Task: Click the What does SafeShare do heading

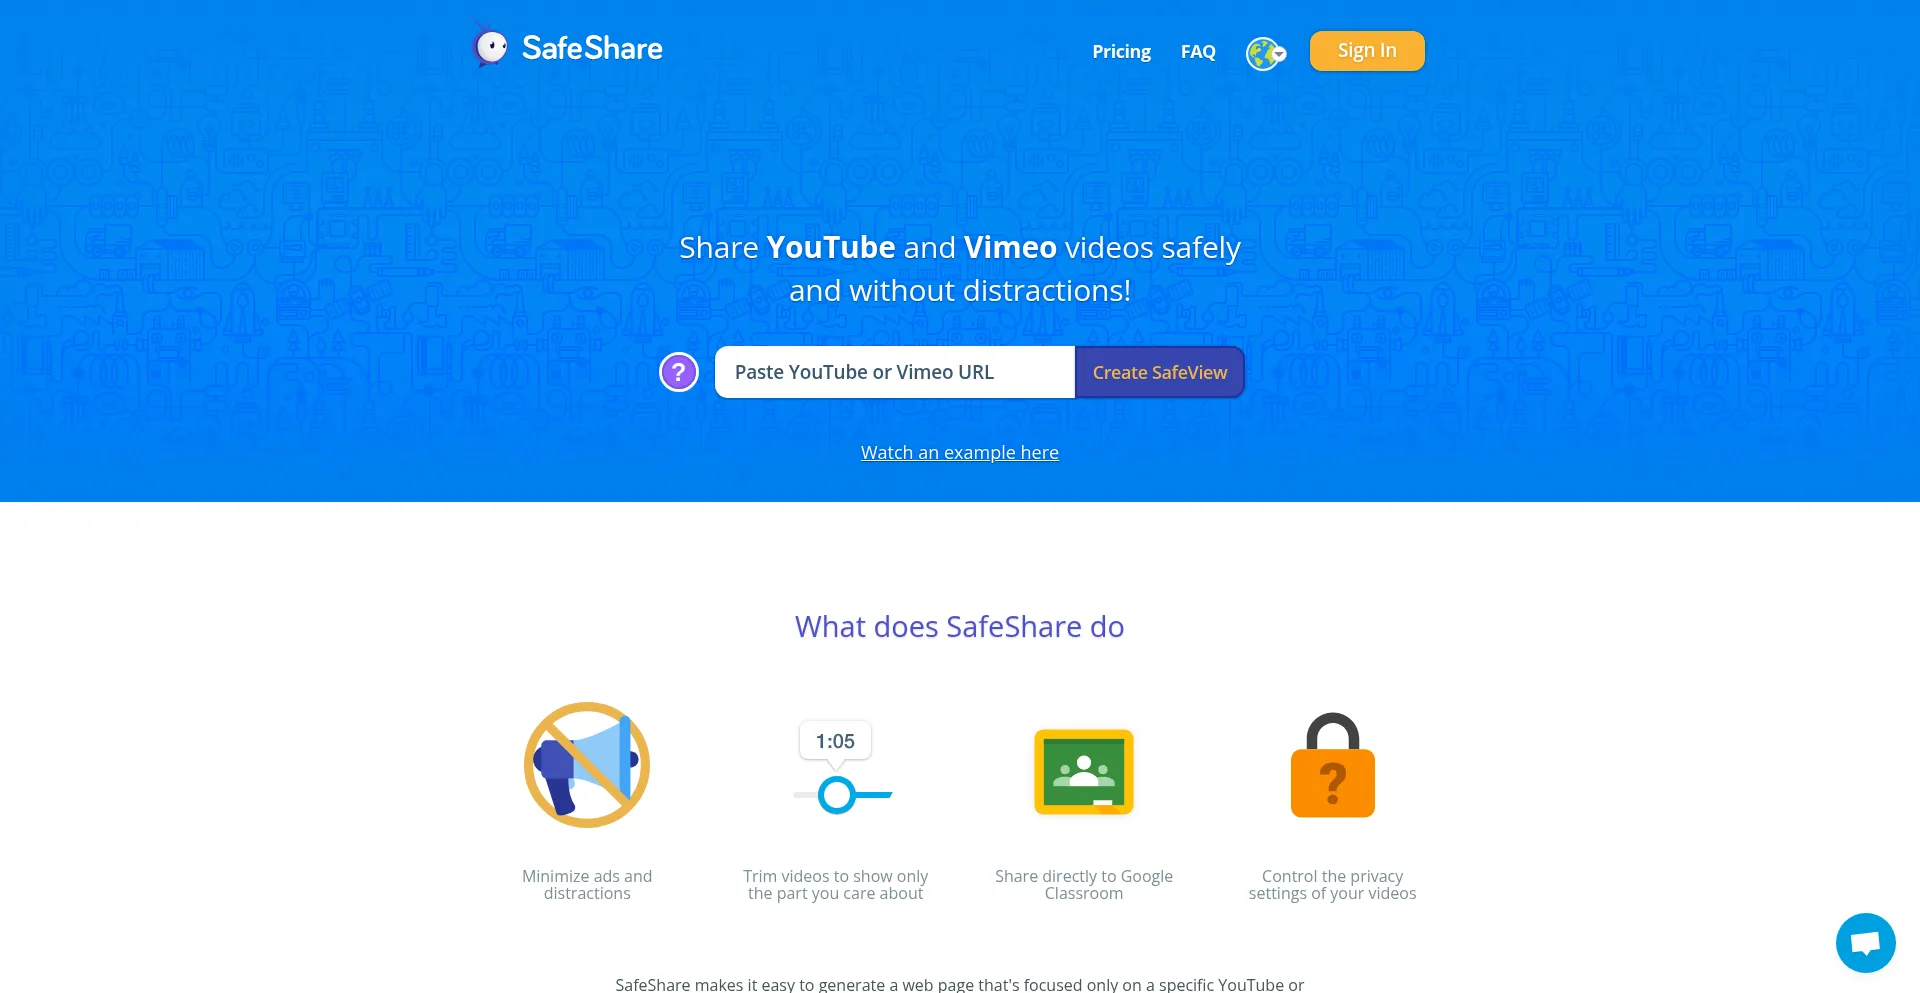Action: (960, 626)
